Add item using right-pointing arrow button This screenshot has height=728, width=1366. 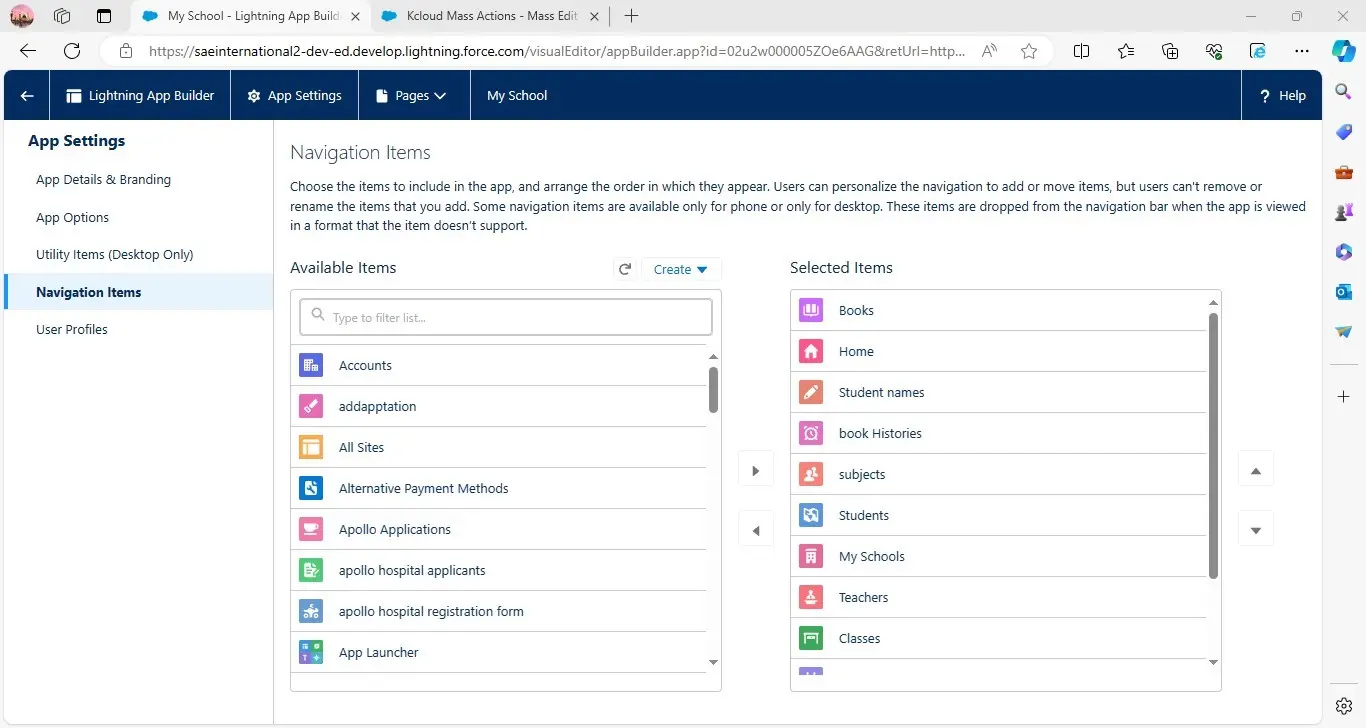pos(756,470)
